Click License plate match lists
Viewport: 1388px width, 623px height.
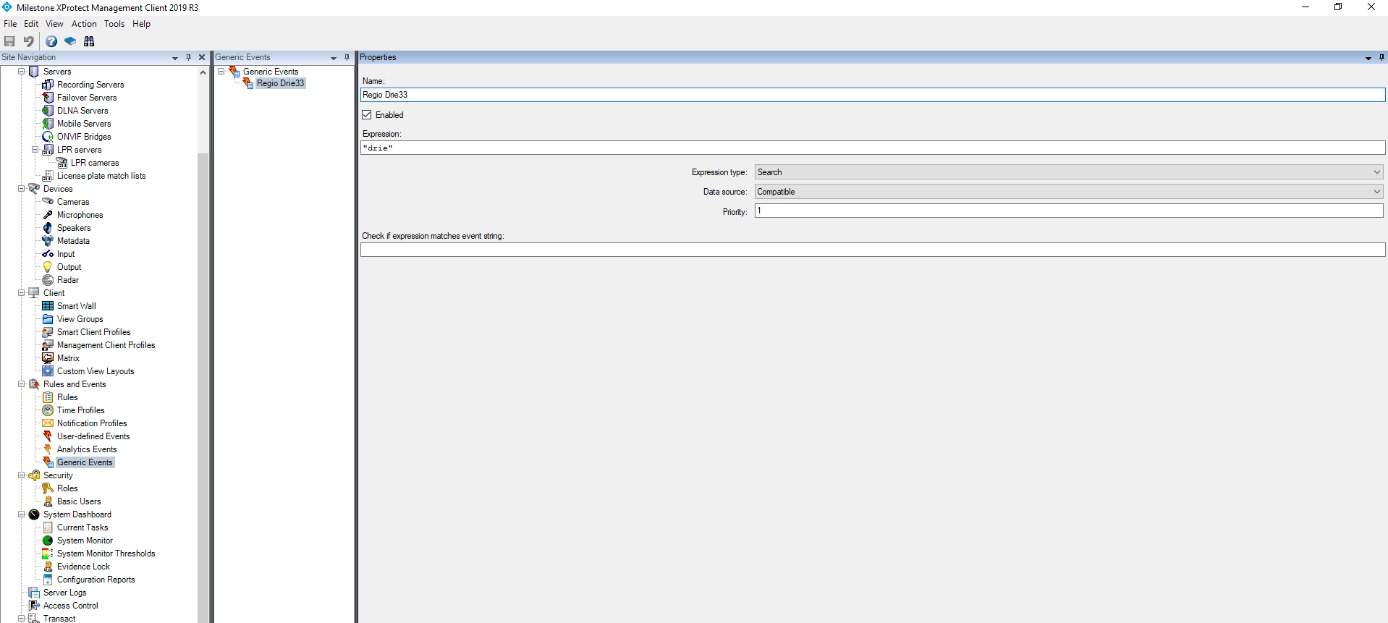(x=101, y=175)
